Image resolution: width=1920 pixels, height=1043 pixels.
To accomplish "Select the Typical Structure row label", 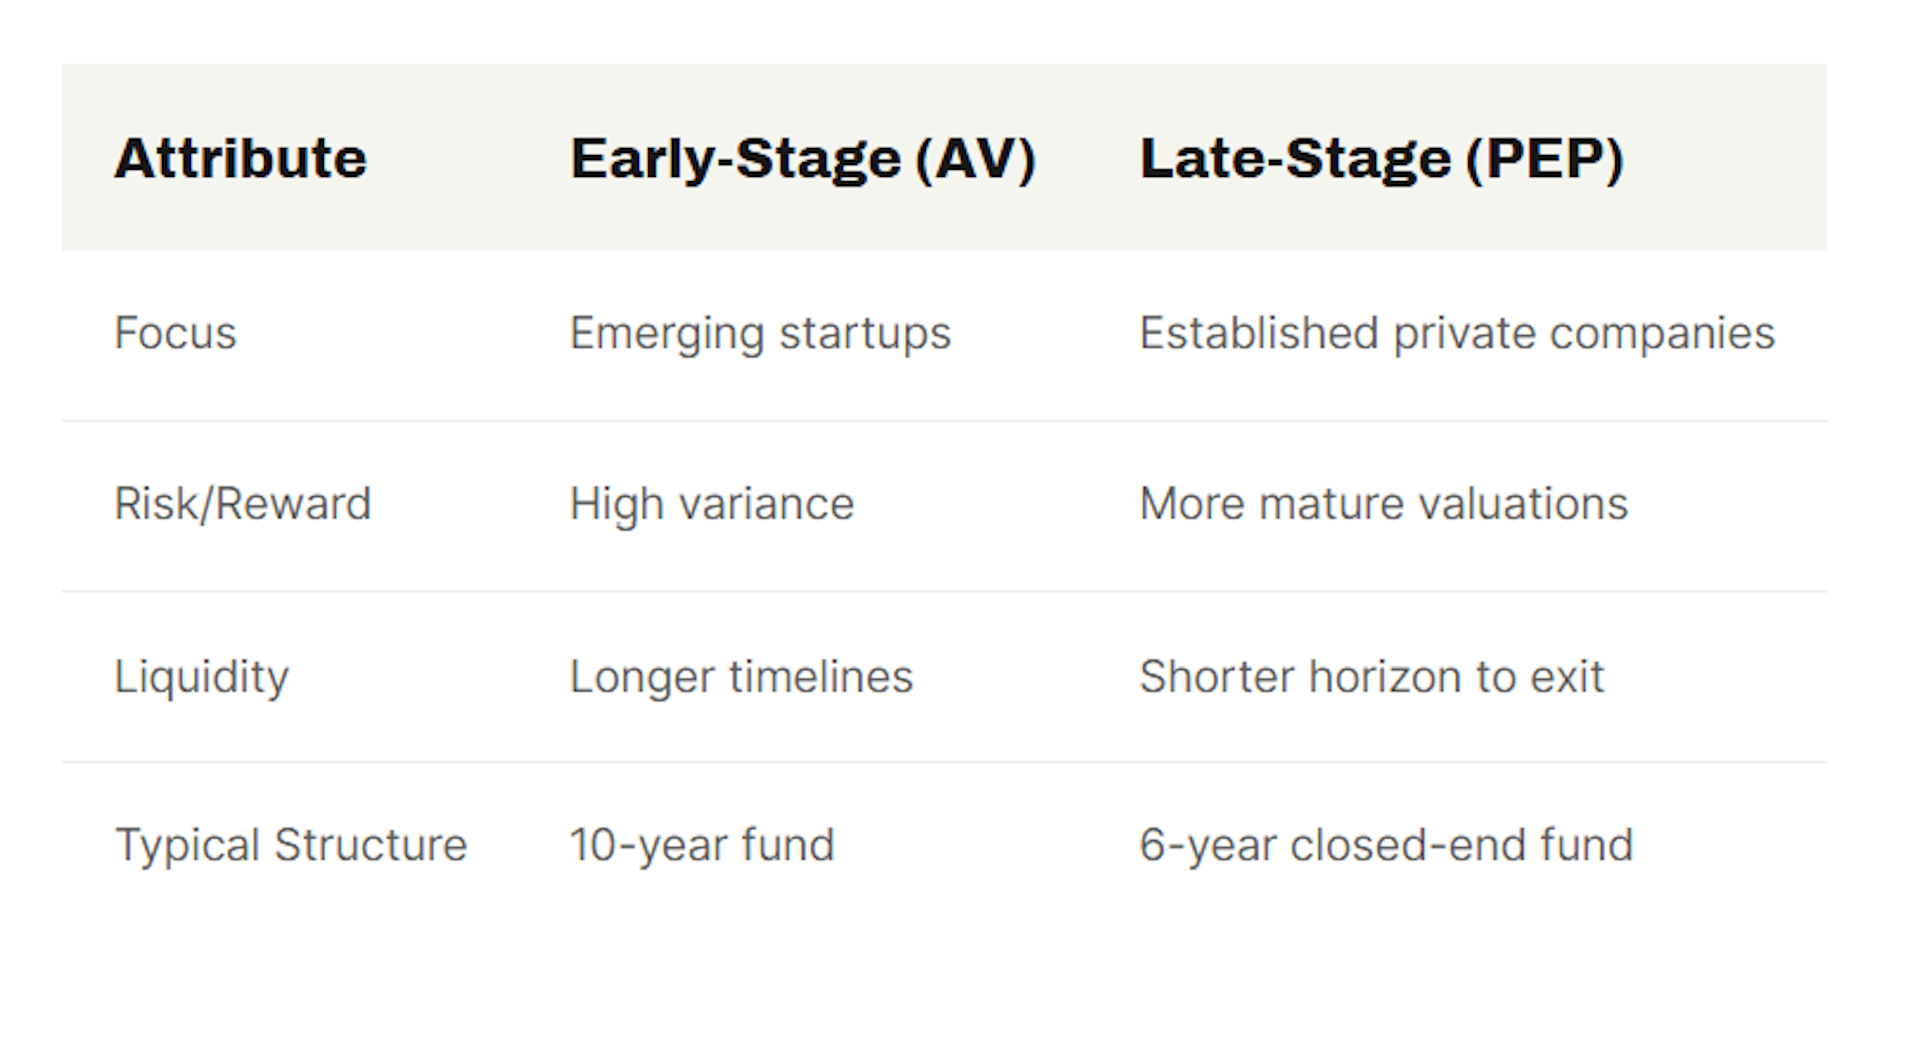I will click(x=290, y=845).
